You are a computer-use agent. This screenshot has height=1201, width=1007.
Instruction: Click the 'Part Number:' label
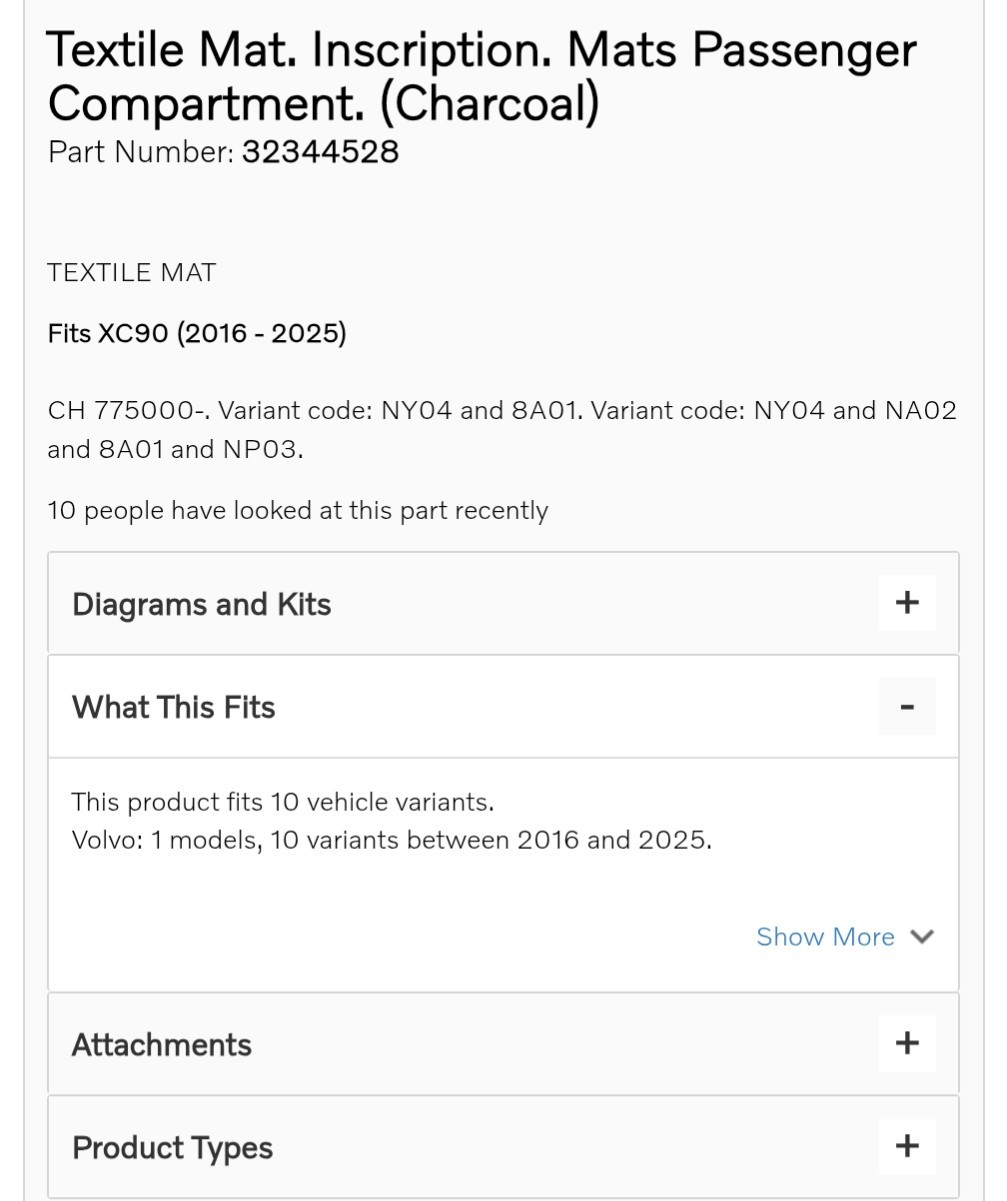coord(141,152)
